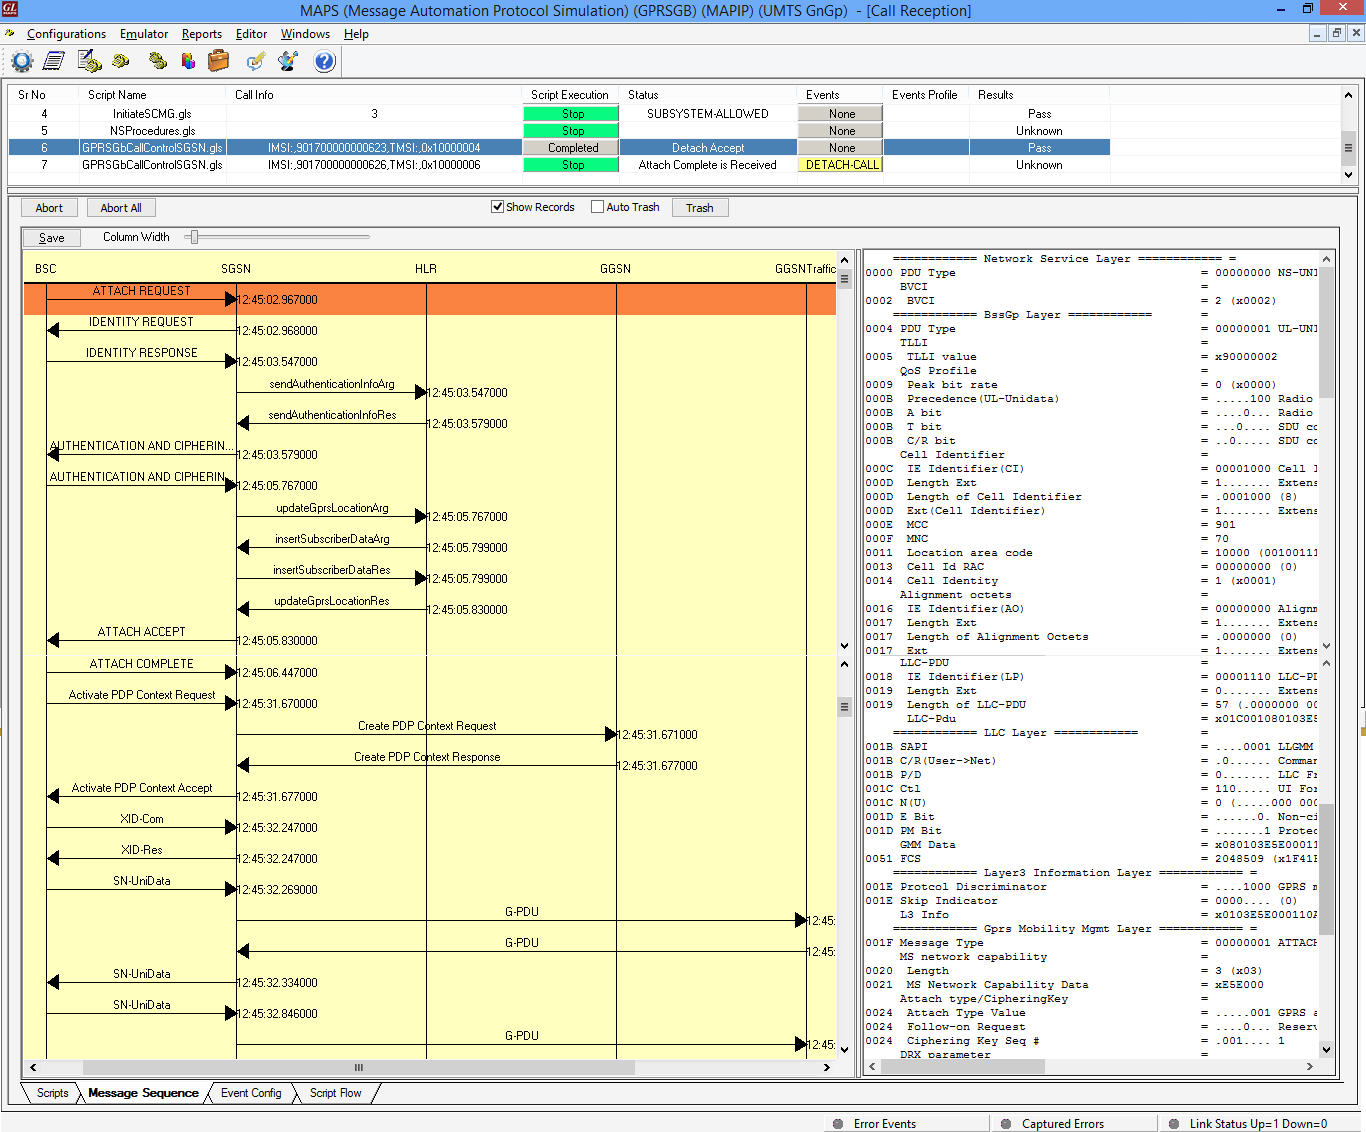Uncheck the Show Records checkbox
The image size is (1366, 1132).
click(497, 207)
